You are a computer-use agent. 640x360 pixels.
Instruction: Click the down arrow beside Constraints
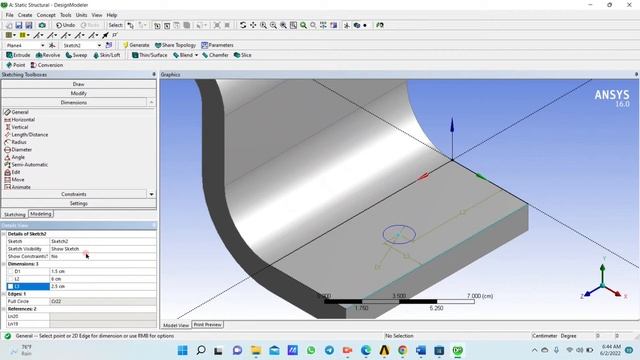click(151, 194)
